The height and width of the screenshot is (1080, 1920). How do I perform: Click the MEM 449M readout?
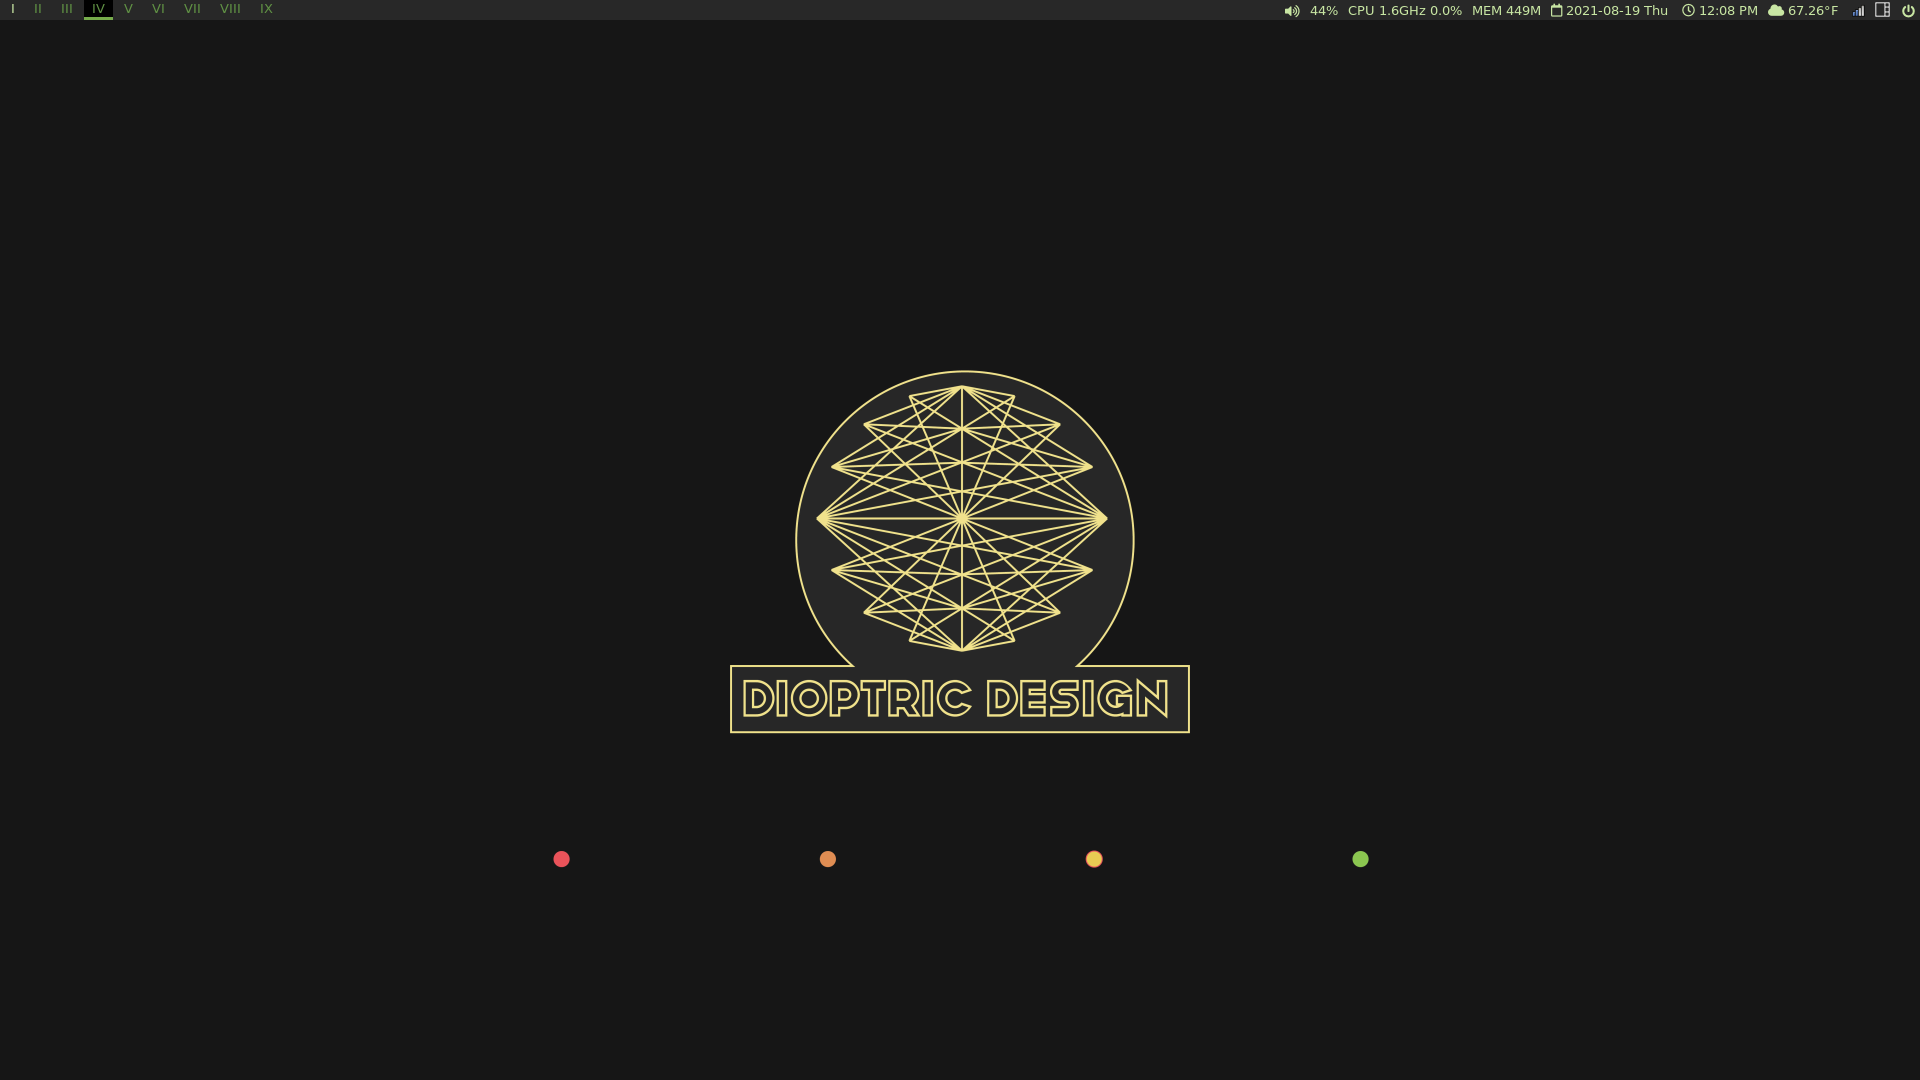click(x=1506, y=11)
